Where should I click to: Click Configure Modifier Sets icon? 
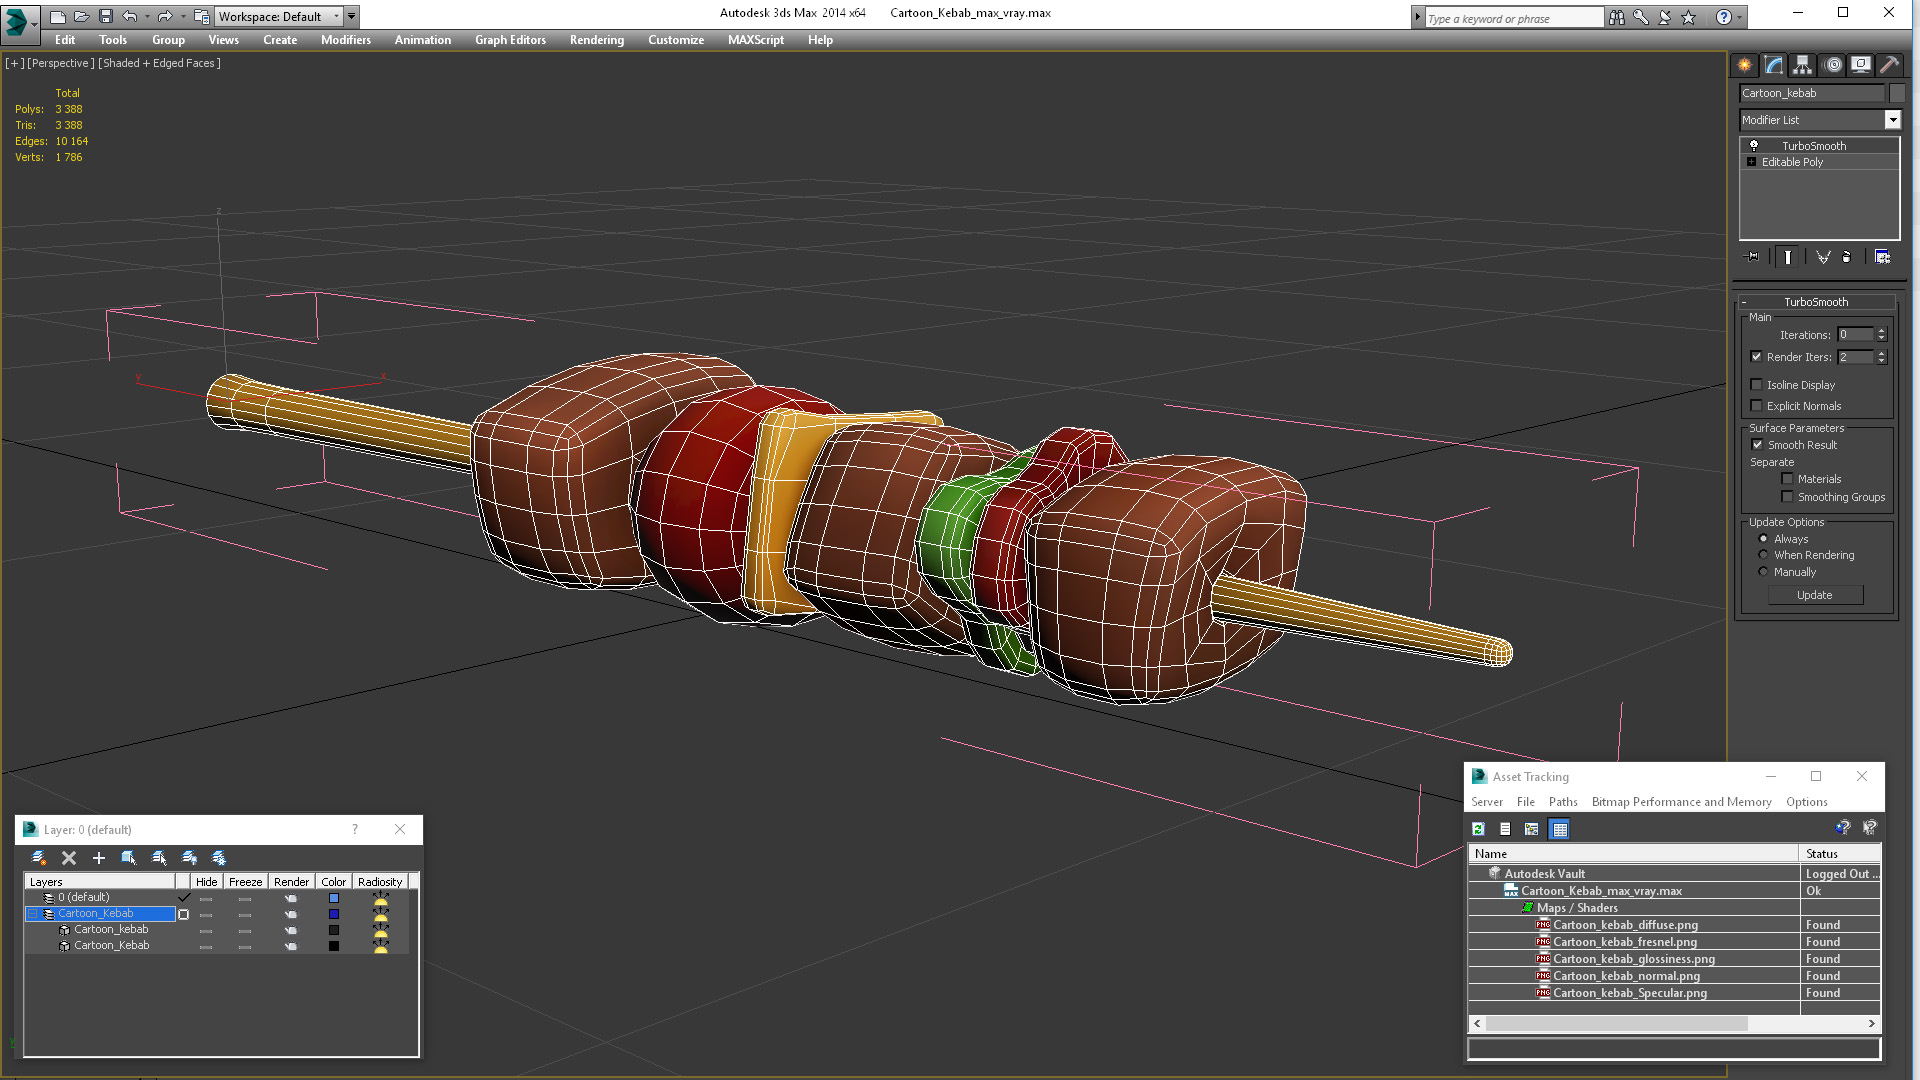(x=1882, y=257)
